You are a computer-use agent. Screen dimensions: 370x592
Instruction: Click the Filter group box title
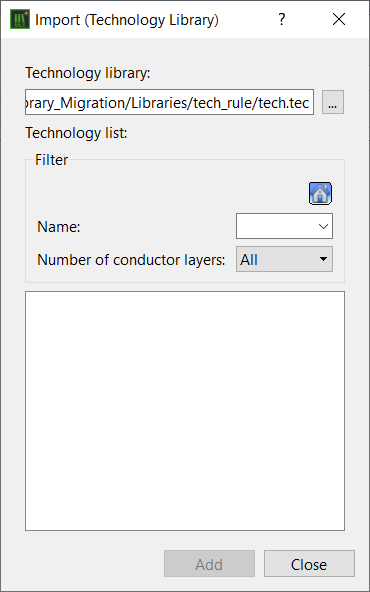coord(51,160)
